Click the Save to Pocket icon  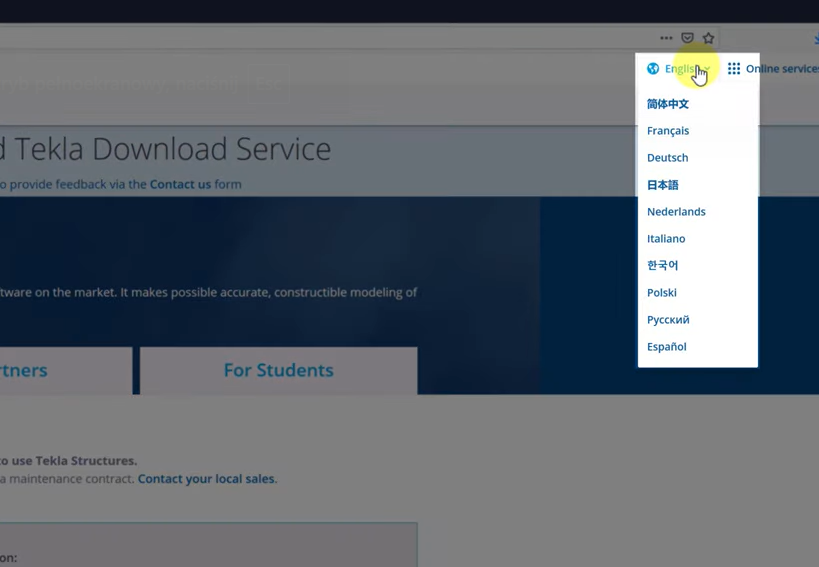687,38
